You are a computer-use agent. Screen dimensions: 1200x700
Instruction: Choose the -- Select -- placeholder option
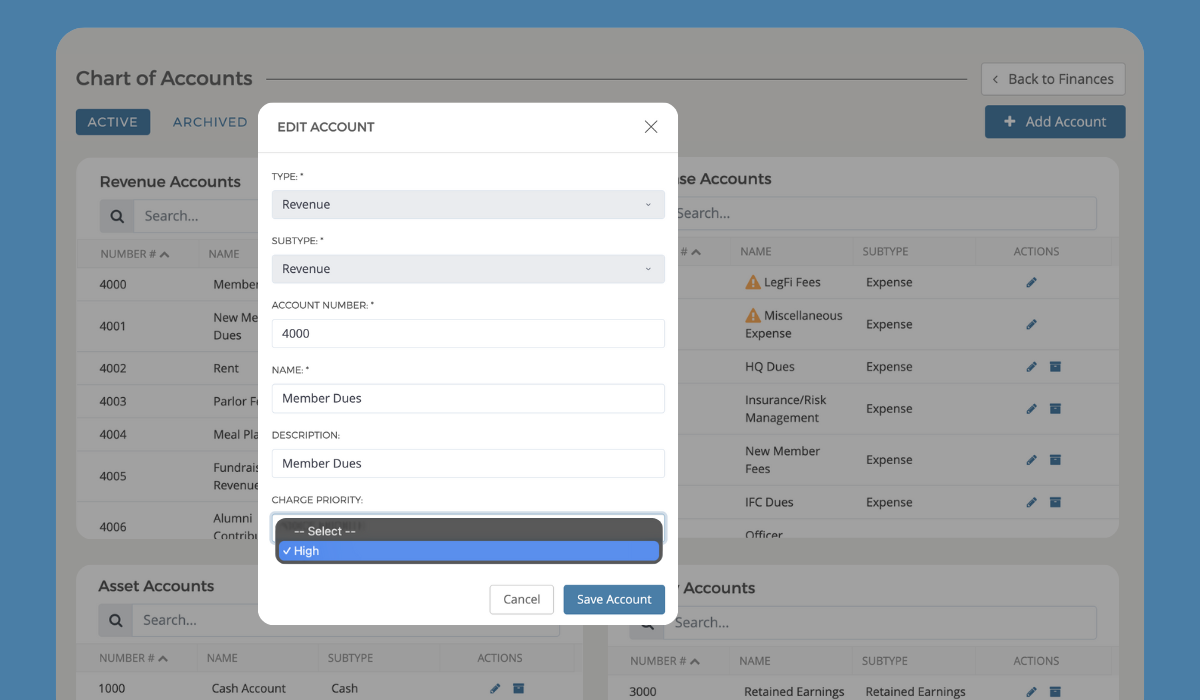click(468, 530)
